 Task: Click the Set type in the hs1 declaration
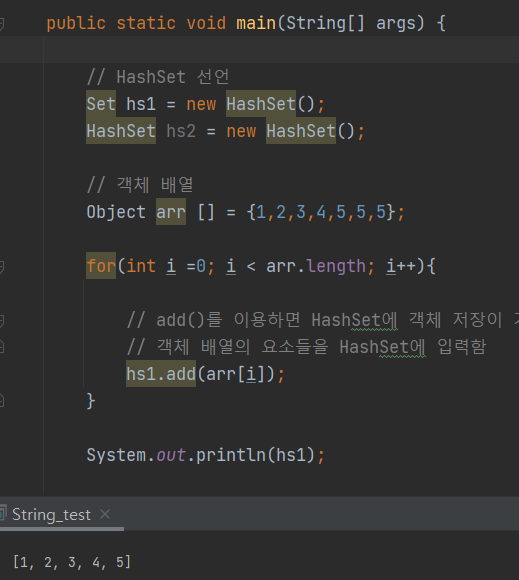(x=101, y=104)
